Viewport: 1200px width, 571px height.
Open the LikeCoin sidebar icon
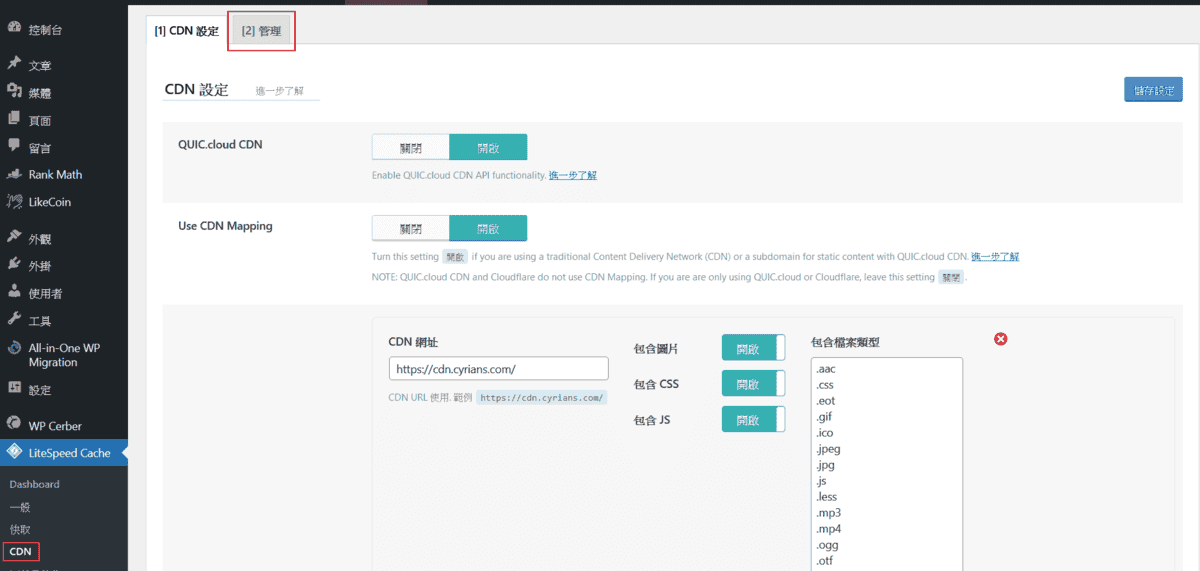15,202
